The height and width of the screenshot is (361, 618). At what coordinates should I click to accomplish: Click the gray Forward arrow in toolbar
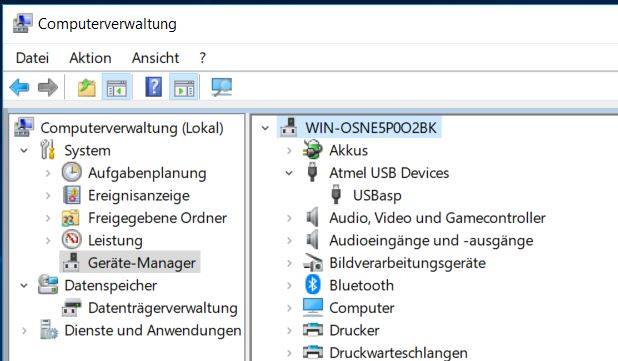point(48,87)
